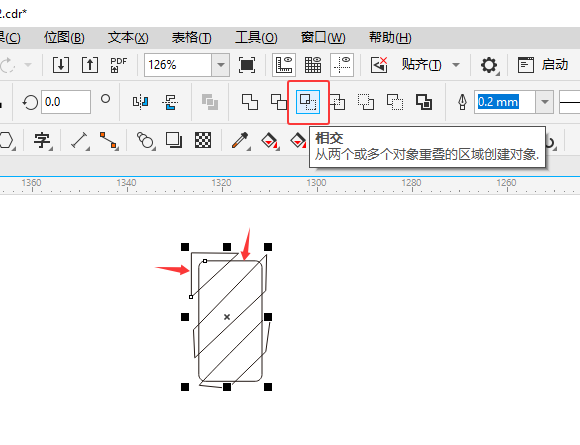The image size is (580, 445).
Task: Expand the 贴齐(T) snap-to dropdown
Action: tap(456, 65)
